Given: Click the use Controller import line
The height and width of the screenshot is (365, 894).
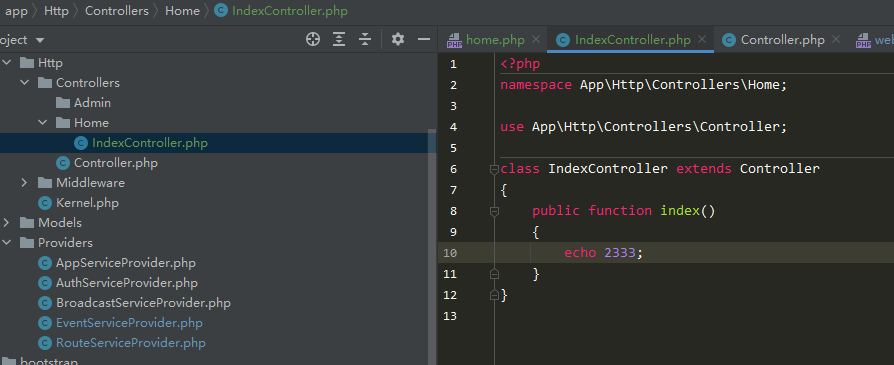Looking at the screenshot, I should 644,127.
